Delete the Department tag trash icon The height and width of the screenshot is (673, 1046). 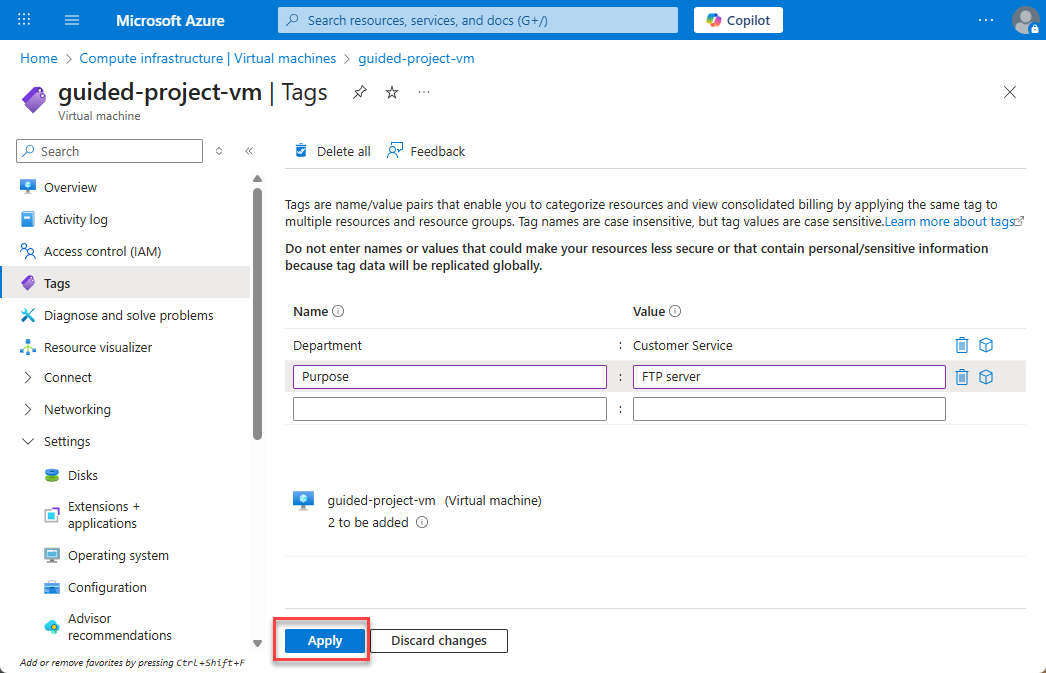click(x=962, y=345)
